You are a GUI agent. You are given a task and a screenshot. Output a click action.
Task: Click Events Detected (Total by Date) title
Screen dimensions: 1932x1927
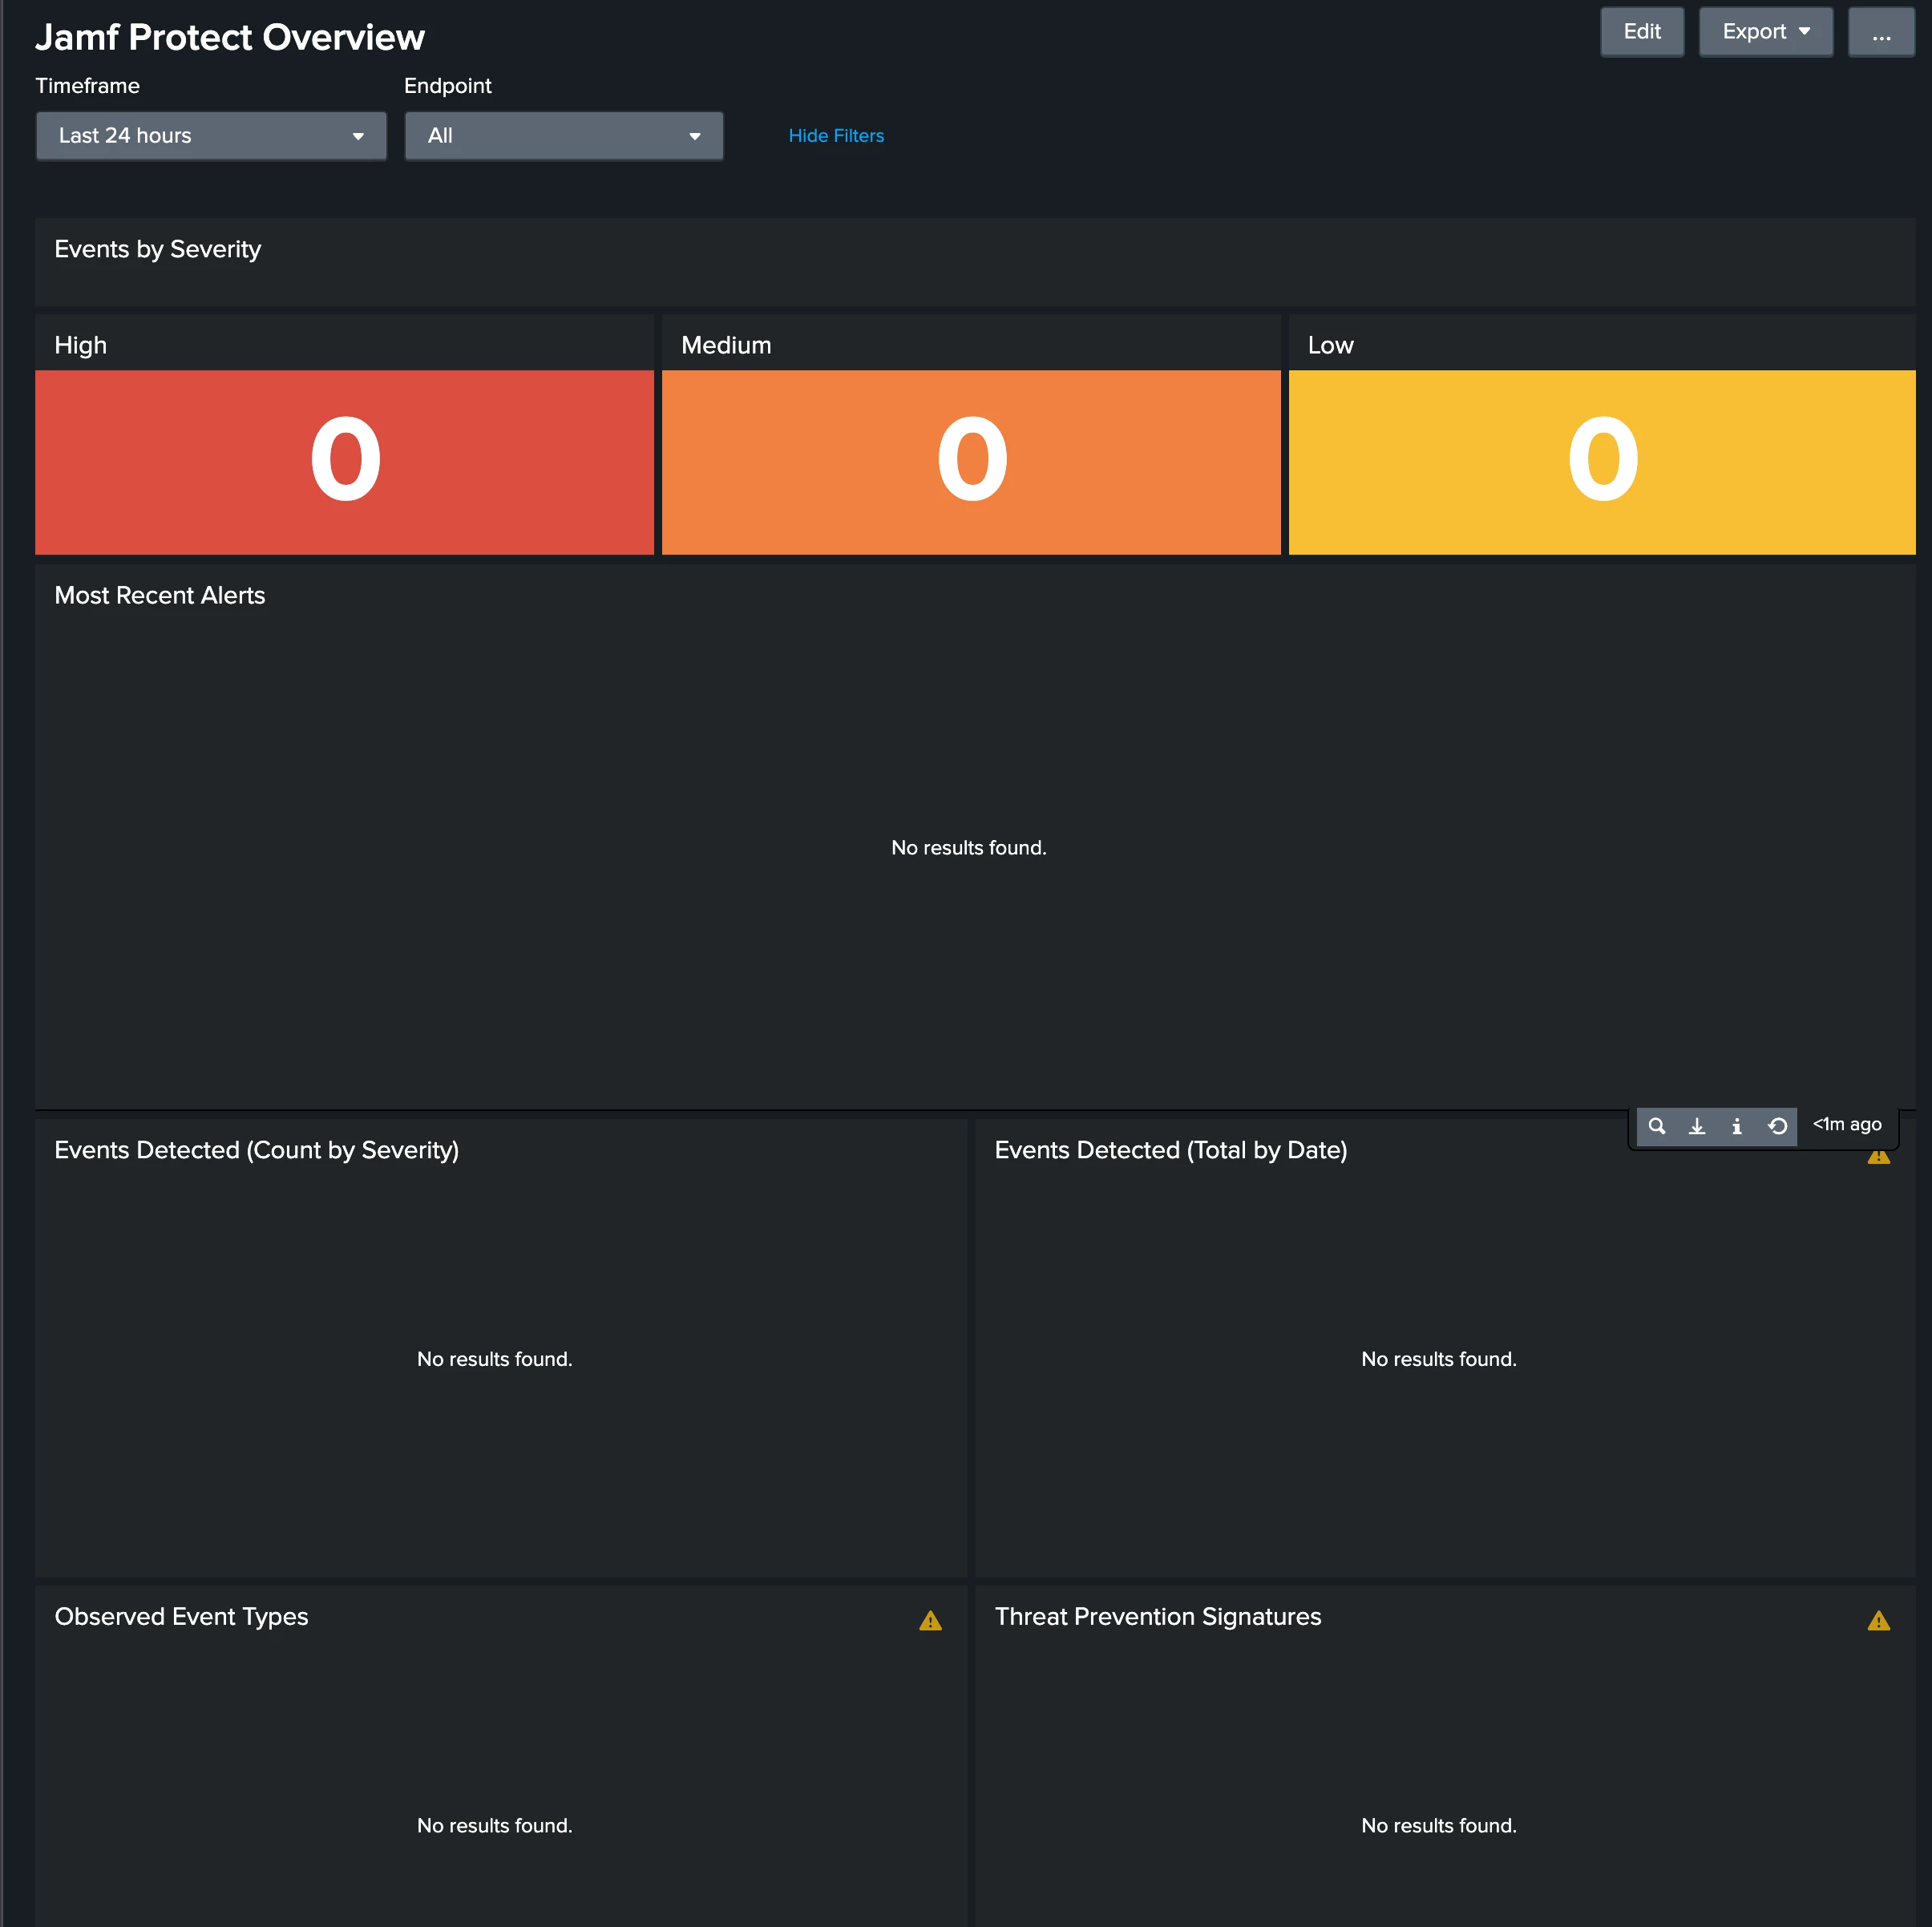click(1171, 1150)
